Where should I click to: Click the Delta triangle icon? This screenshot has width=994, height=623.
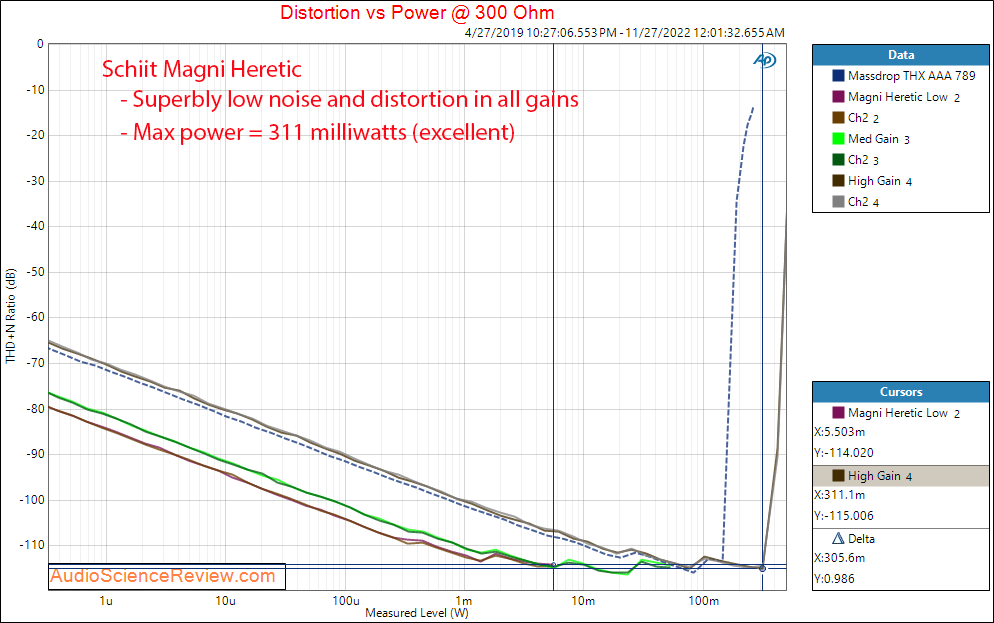click(838, 538)
